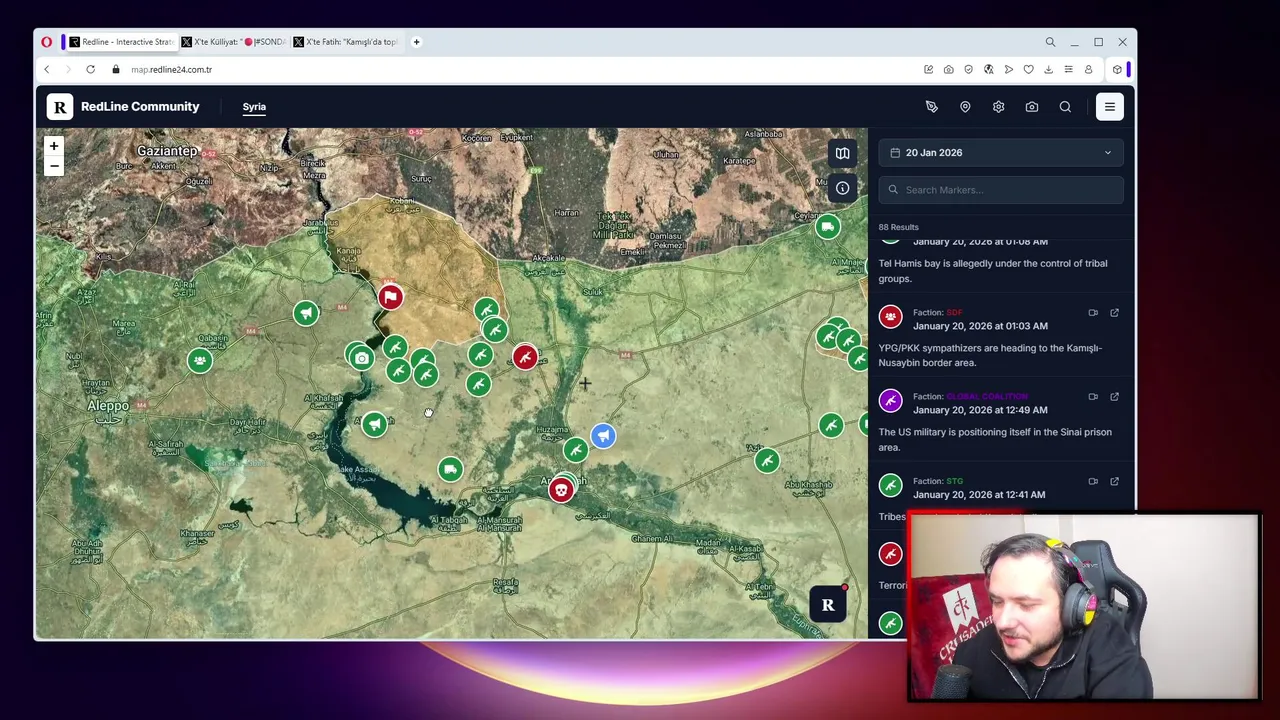Zoom out of the map with the minus button

tap(54, 166)
